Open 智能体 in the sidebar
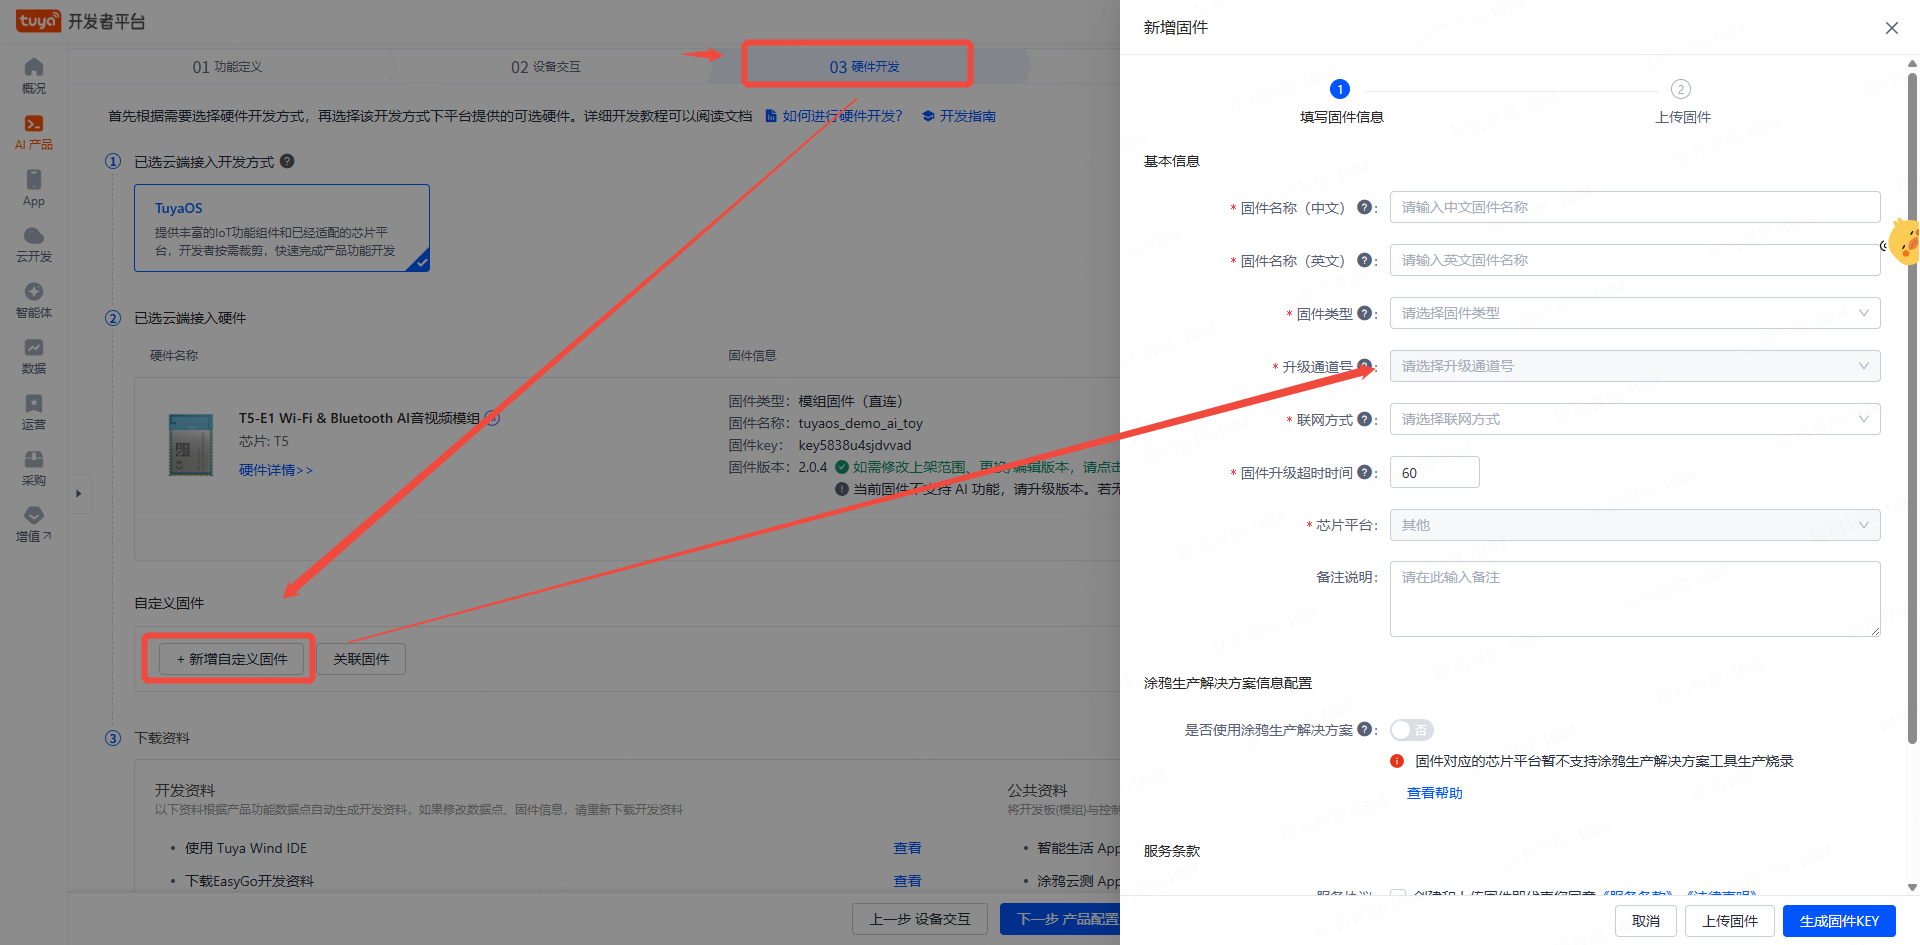This screenshot has height=945, width=1920. (34, 300)
